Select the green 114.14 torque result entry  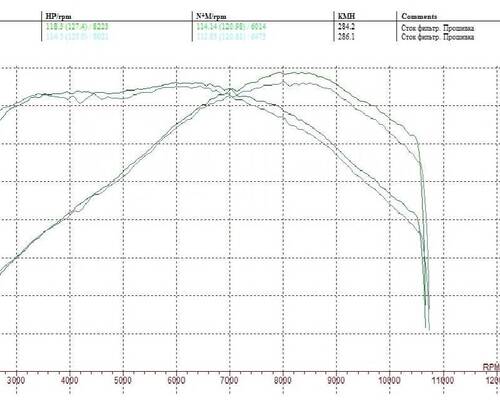[231, 26]
